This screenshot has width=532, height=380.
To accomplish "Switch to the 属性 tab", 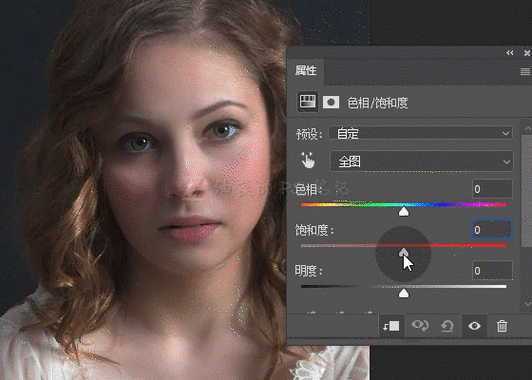I will click(x=306, y=71).
